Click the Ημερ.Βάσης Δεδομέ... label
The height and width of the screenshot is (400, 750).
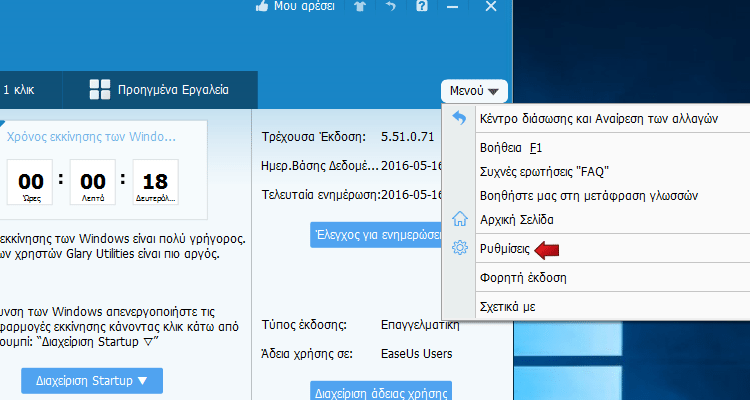pyautogui.click(x=320, y=166)
